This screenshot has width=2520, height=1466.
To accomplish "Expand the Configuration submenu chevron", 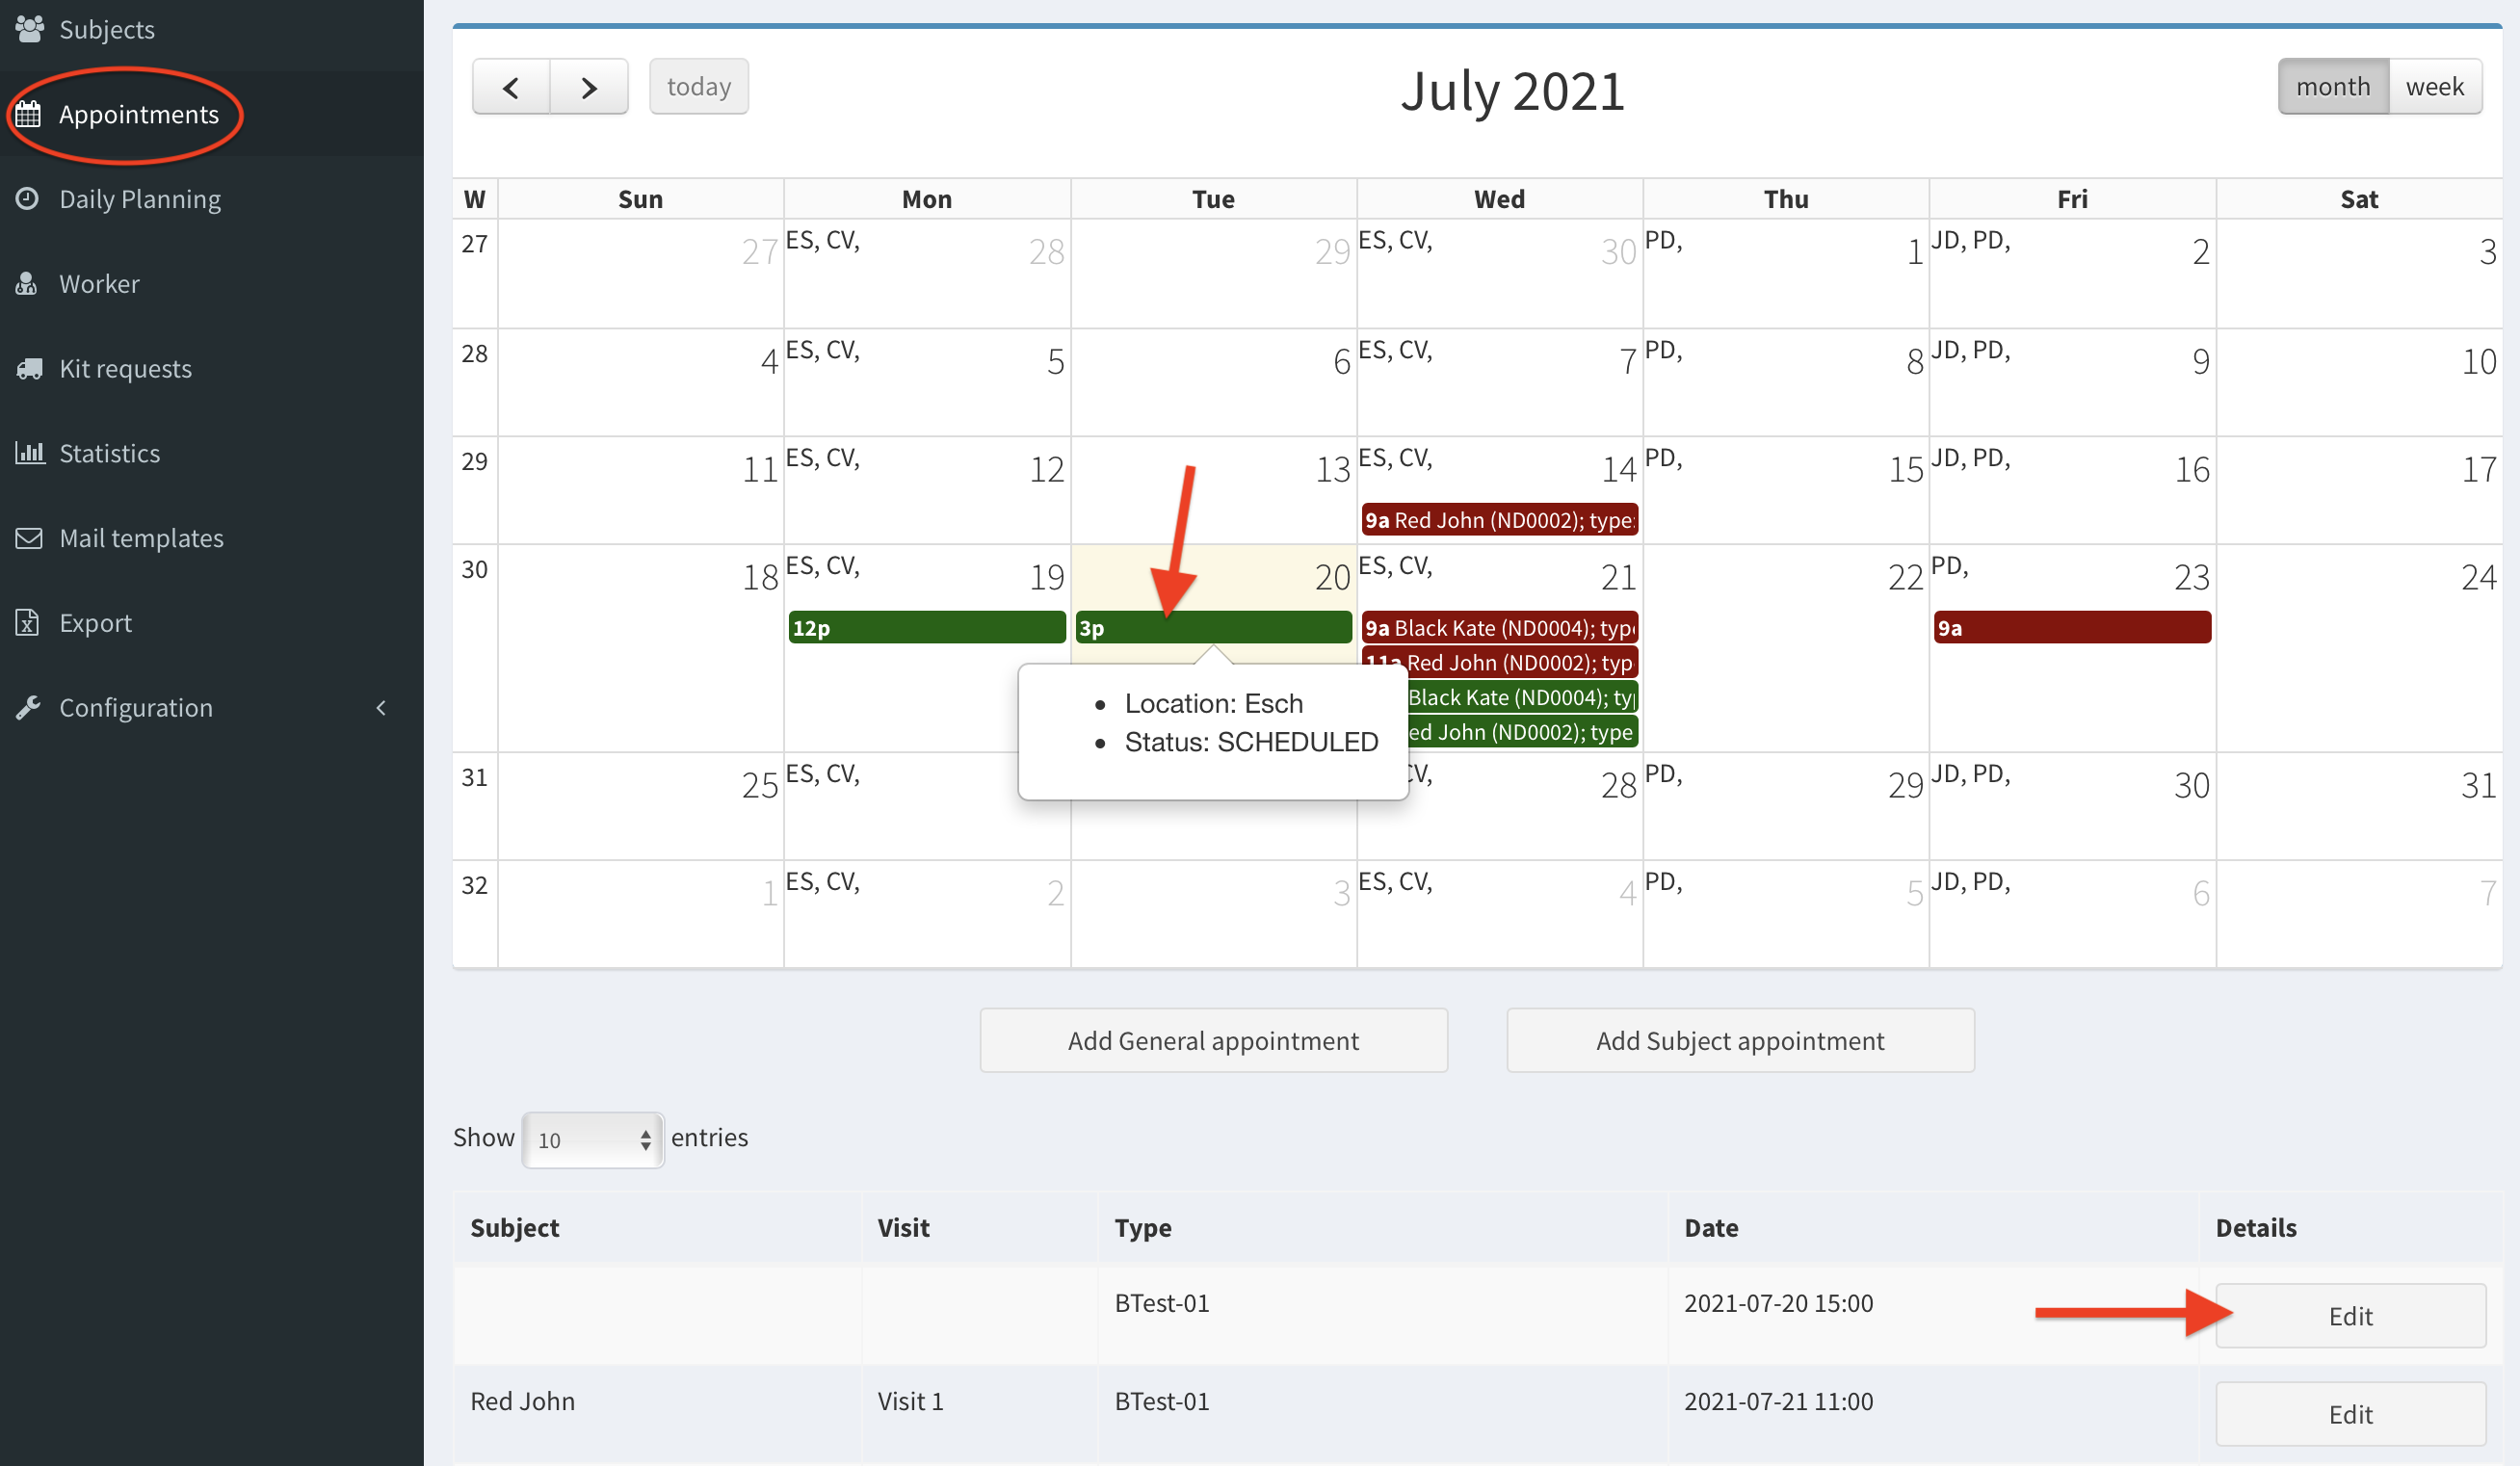I will tap(381, 708).
